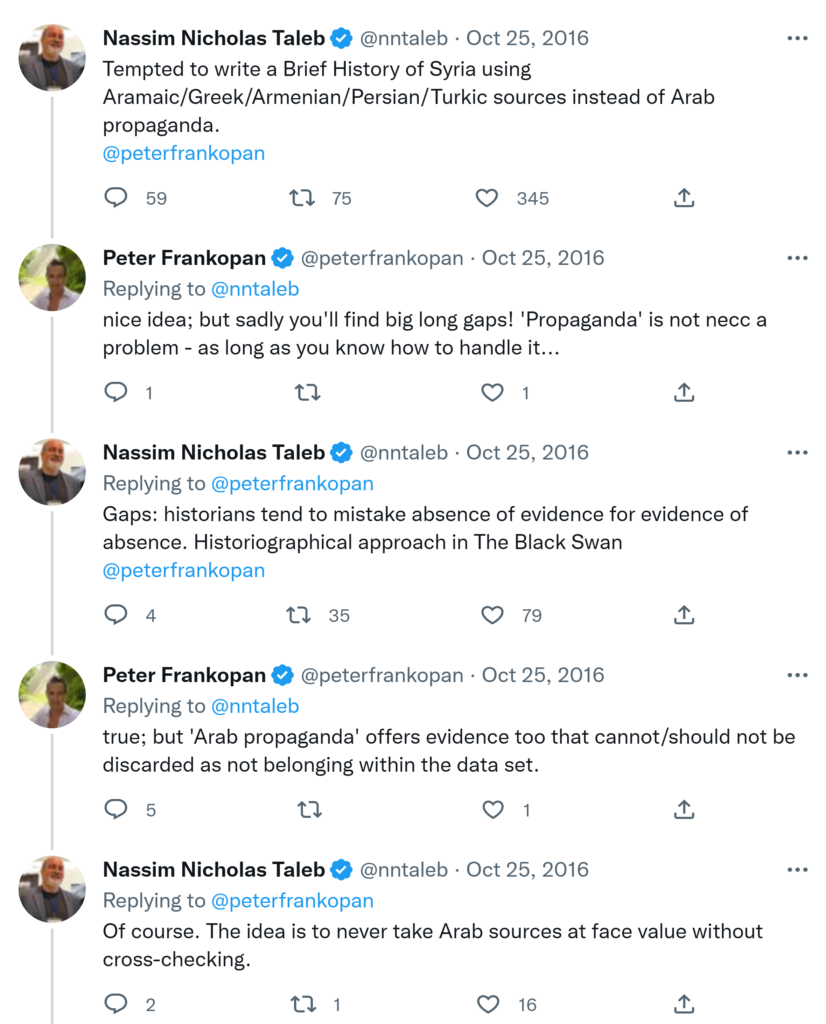Retweet the tweet with 35 retweets

(x=299, y=615)
